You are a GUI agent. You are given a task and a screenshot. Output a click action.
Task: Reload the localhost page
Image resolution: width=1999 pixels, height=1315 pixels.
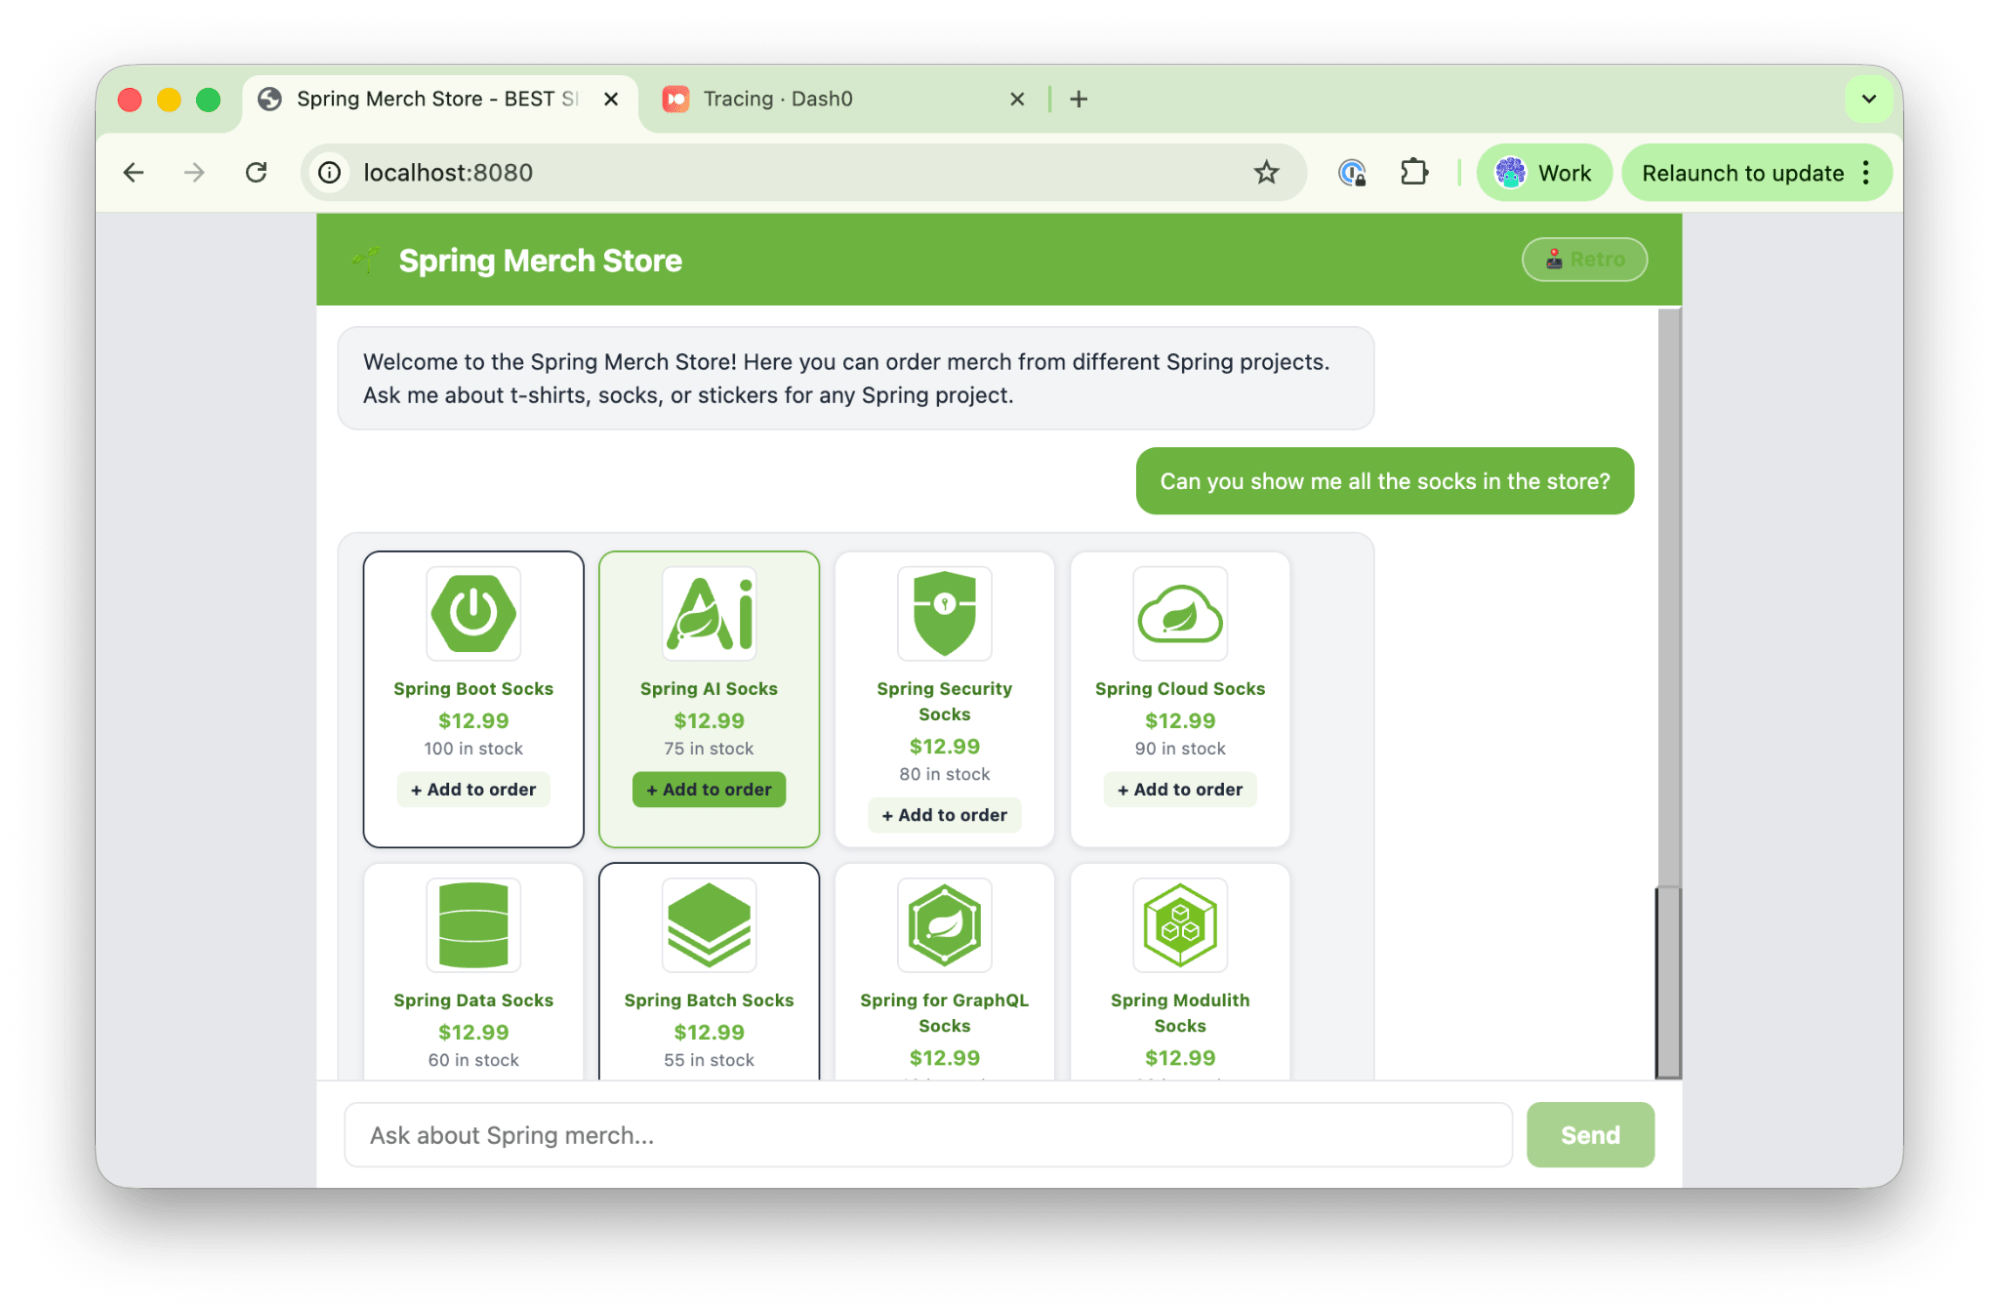[x=256, y=173]
